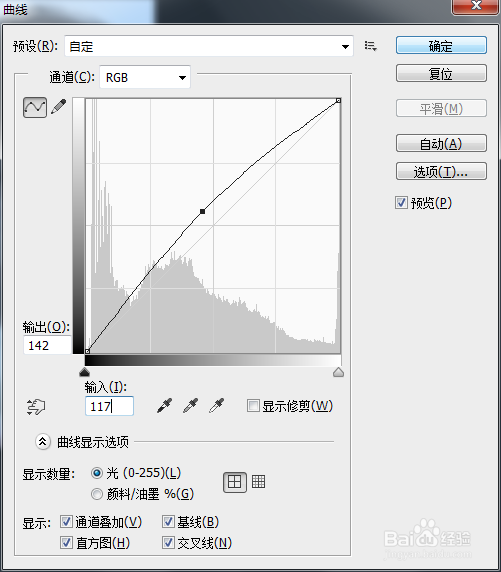Select the middle control point on curve
The height and width of the screenshot is (572, 501).
point(203,211)
